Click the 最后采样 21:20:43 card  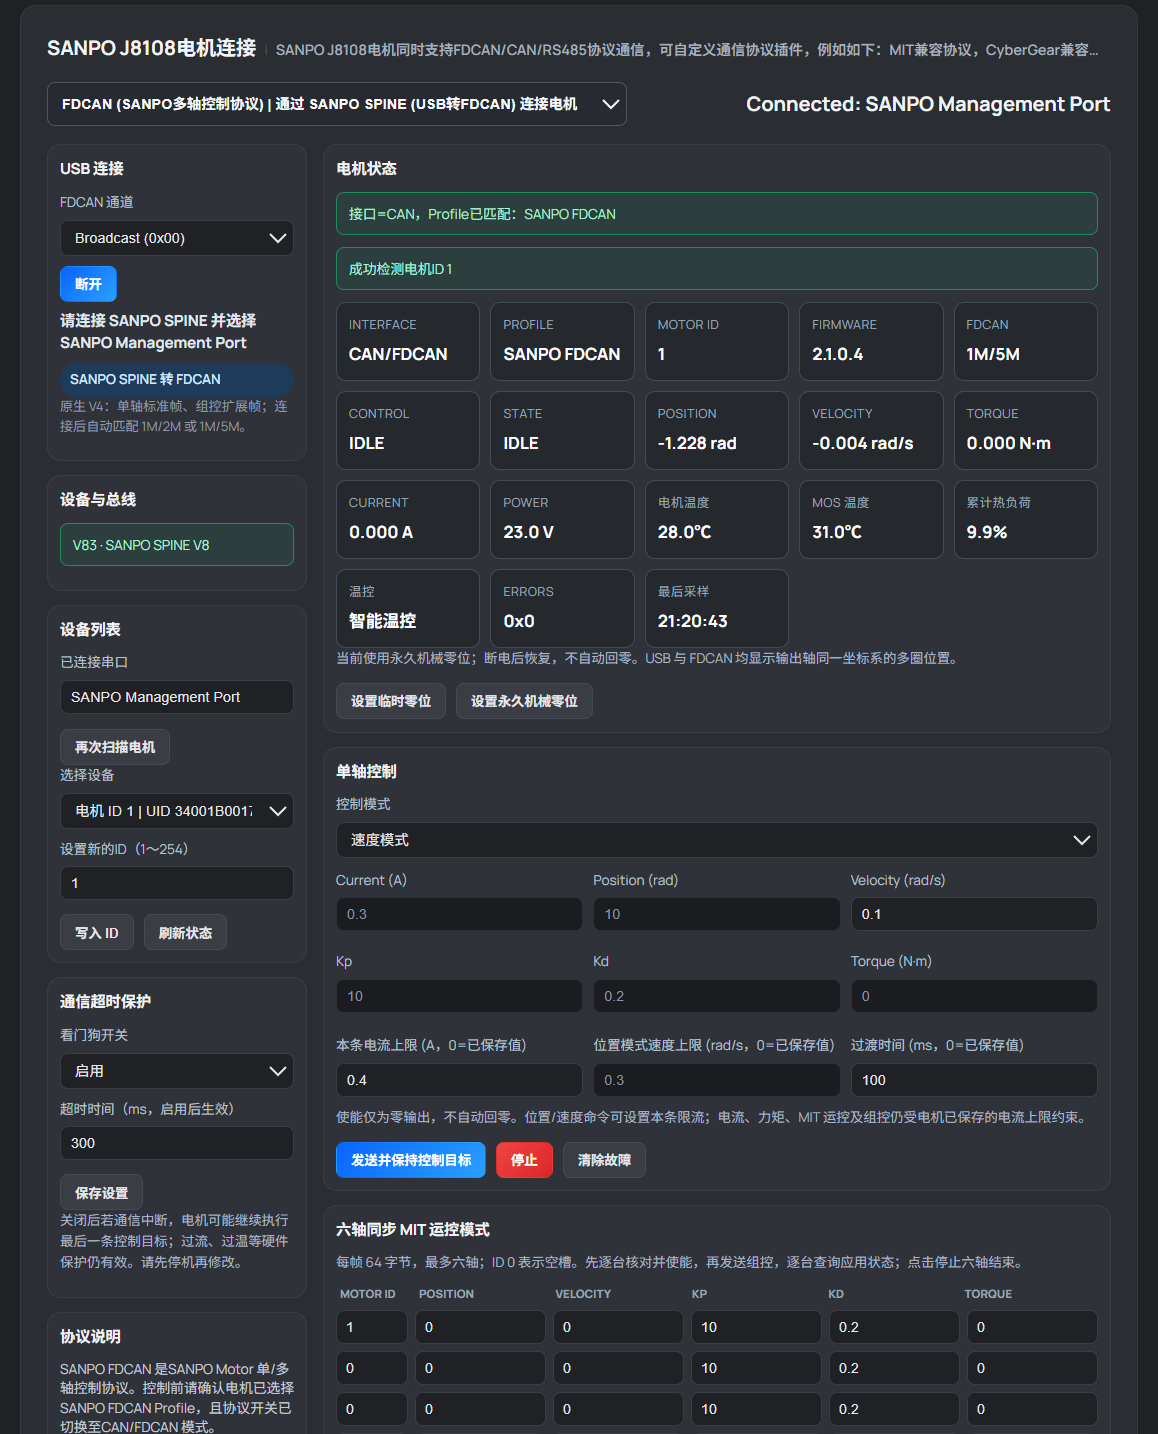(717, 608)
